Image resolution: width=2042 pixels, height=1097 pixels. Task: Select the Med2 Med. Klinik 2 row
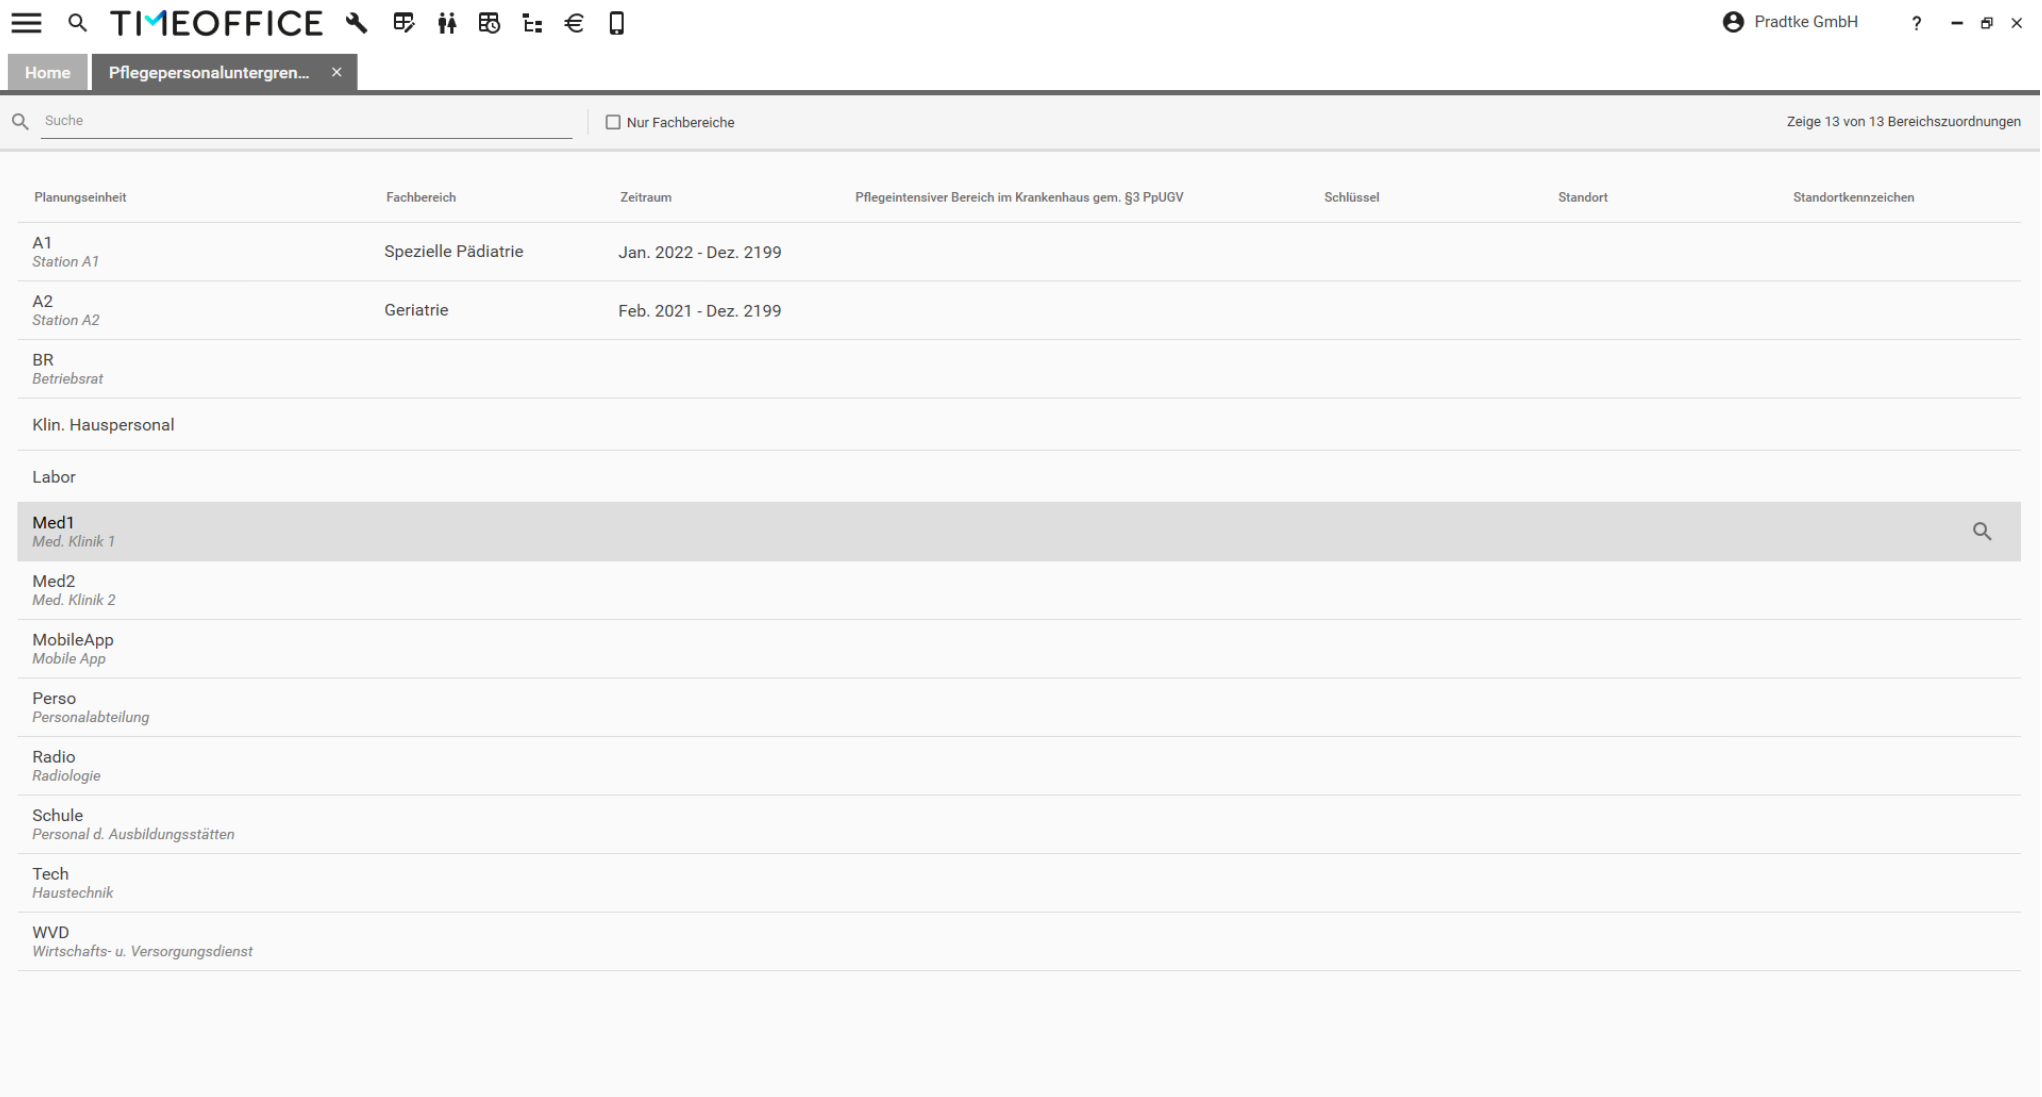click(1019, 590)
